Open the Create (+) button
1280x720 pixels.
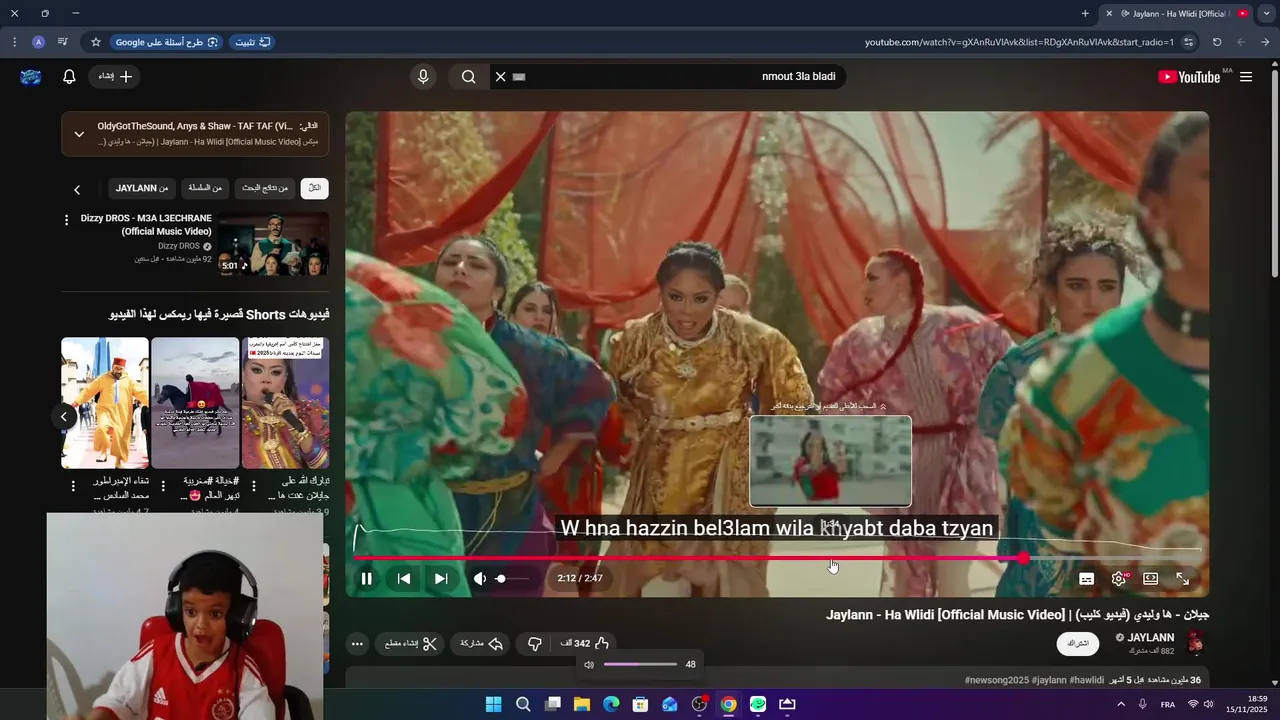(115, 77)
